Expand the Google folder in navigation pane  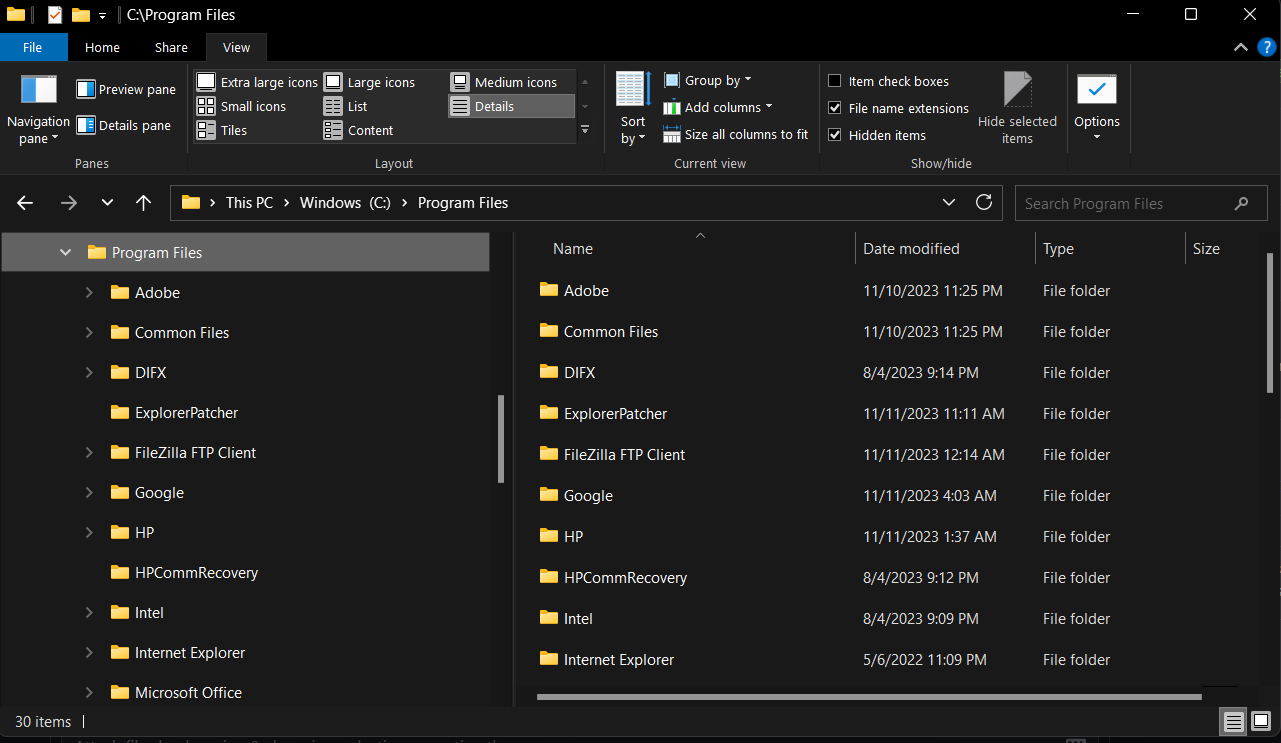point(89,492)
